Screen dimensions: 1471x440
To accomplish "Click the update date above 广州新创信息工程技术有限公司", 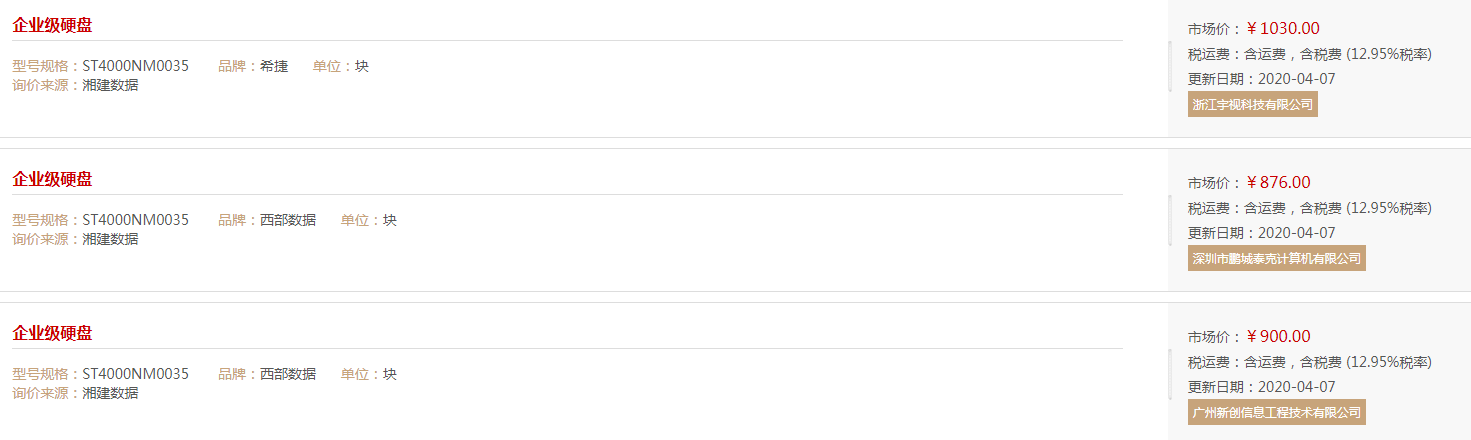I will [x=1262, y=387].
